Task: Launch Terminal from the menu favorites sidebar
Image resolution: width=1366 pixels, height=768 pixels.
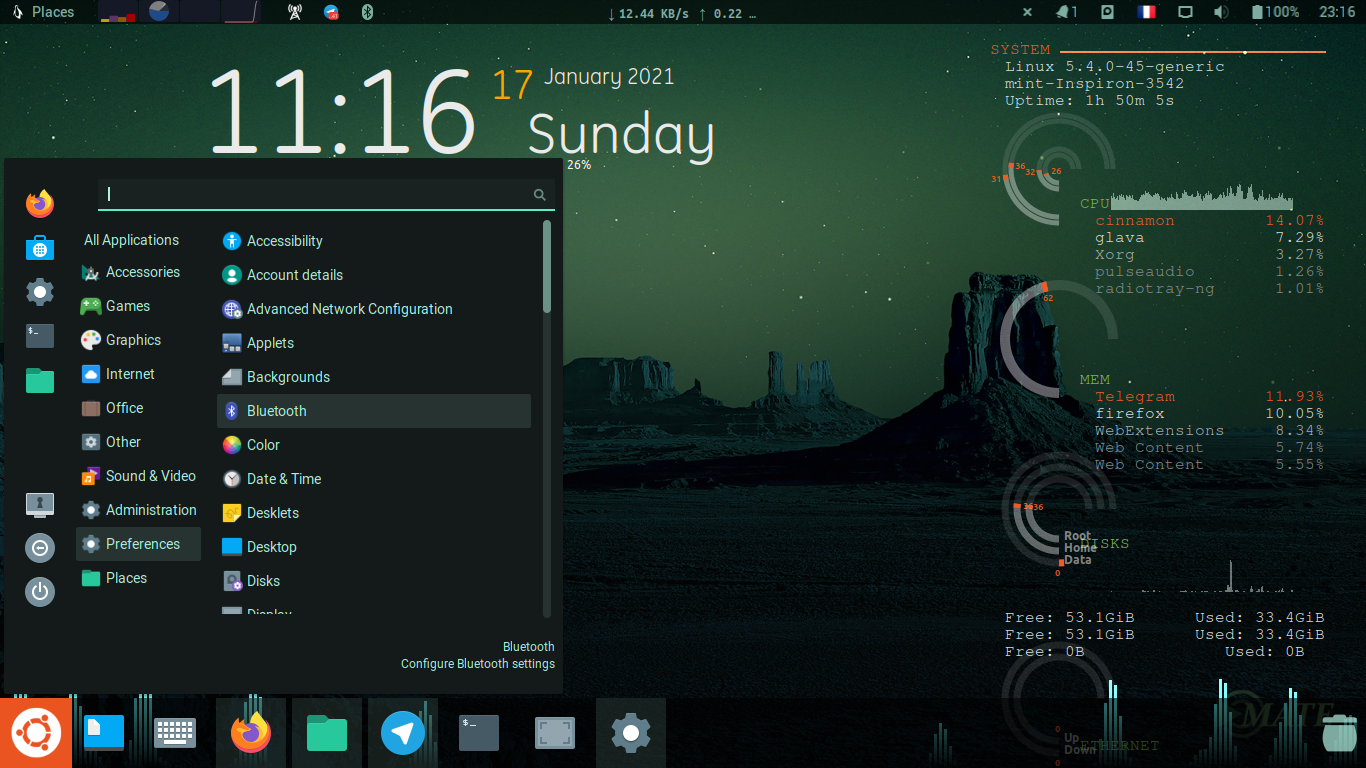Action: click(40, 336)
